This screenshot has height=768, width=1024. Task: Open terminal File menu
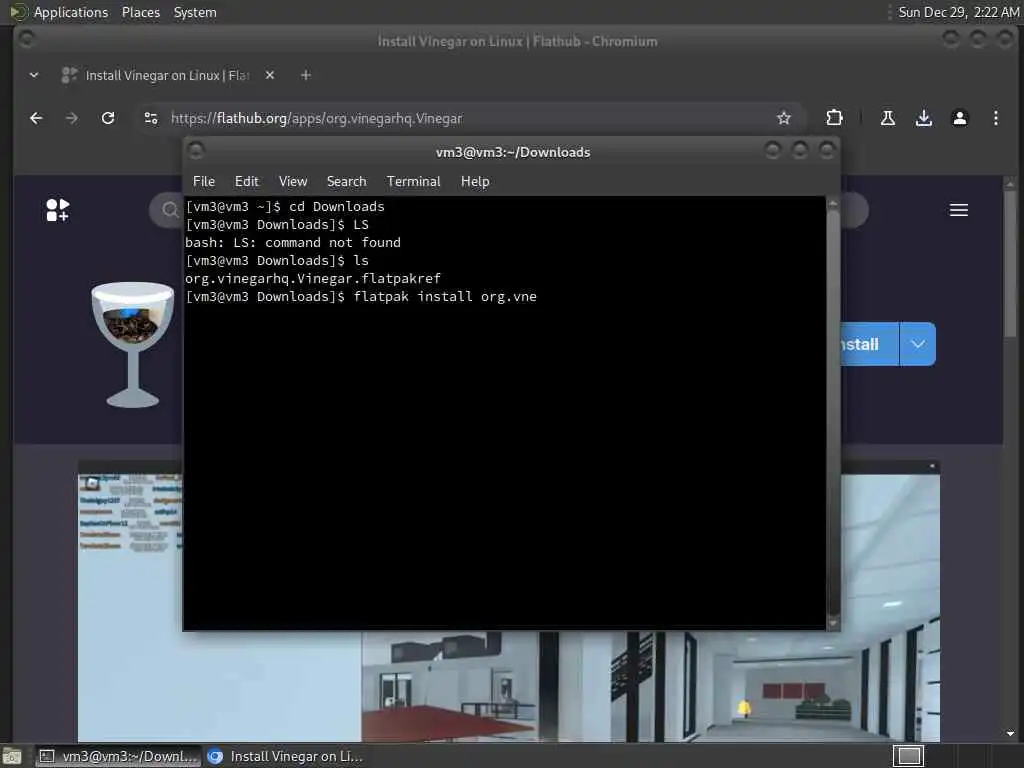(204, 182)
